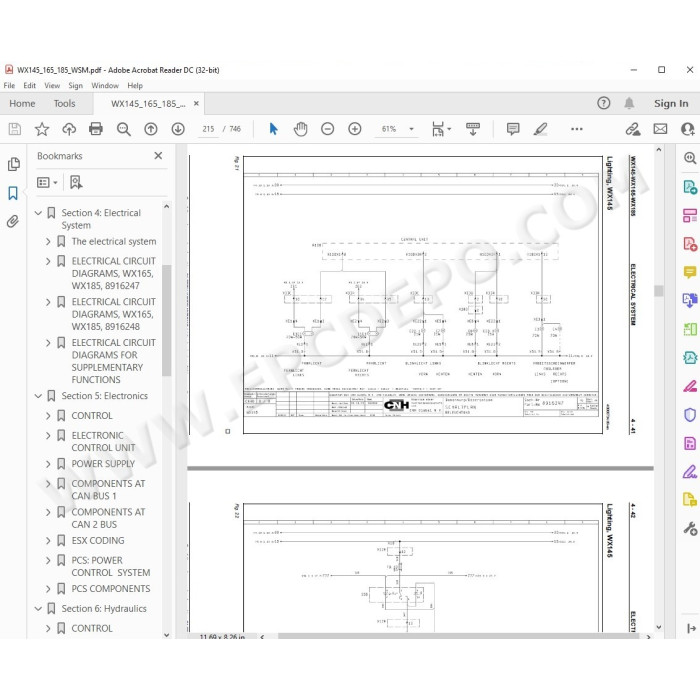
Task: Expand PCS COMPONENTS bookmark
Action: pyautogui.click(x=48, y=589)
